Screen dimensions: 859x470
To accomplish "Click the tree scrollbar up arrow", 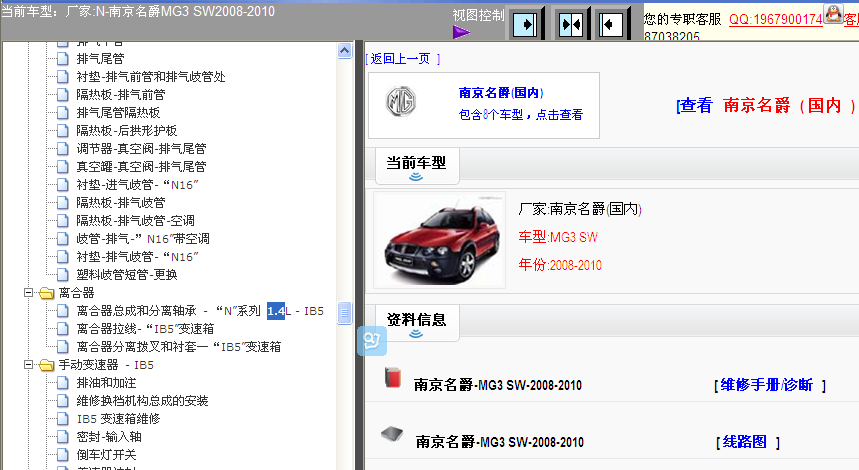I will [344, 51].
